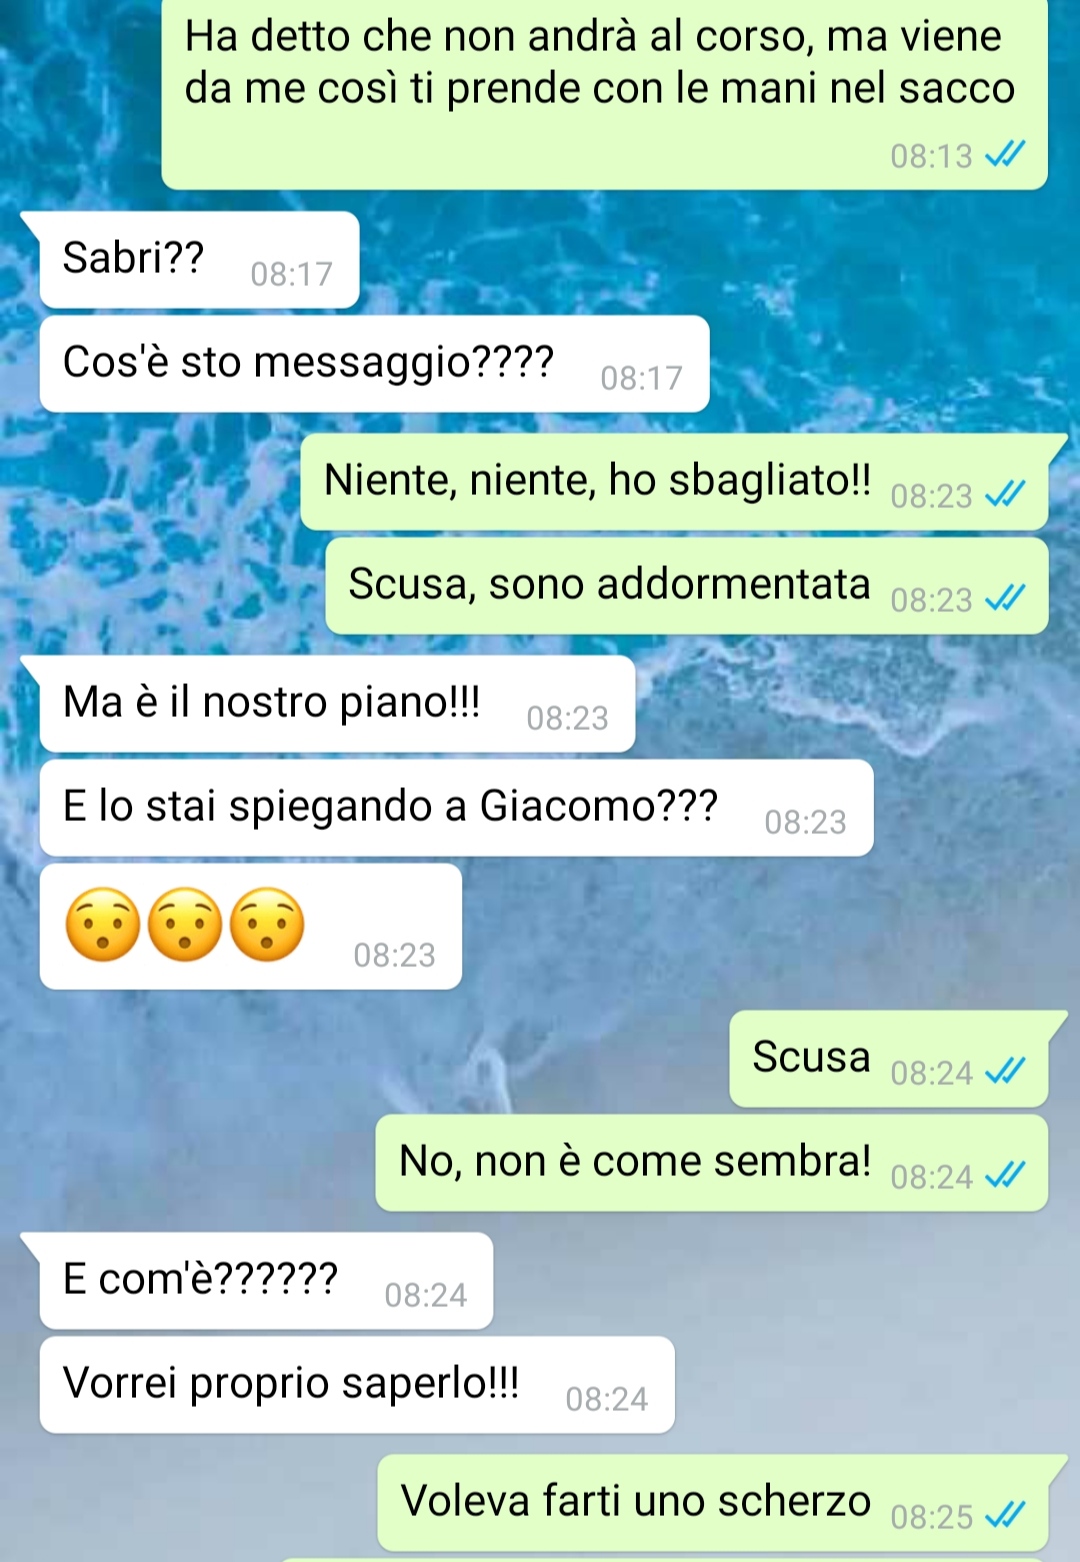Tap the double ticks on 'No, non è come sembra!'
The height and width of the screenshot is (1562, 1080).
pos(1005,1175)
